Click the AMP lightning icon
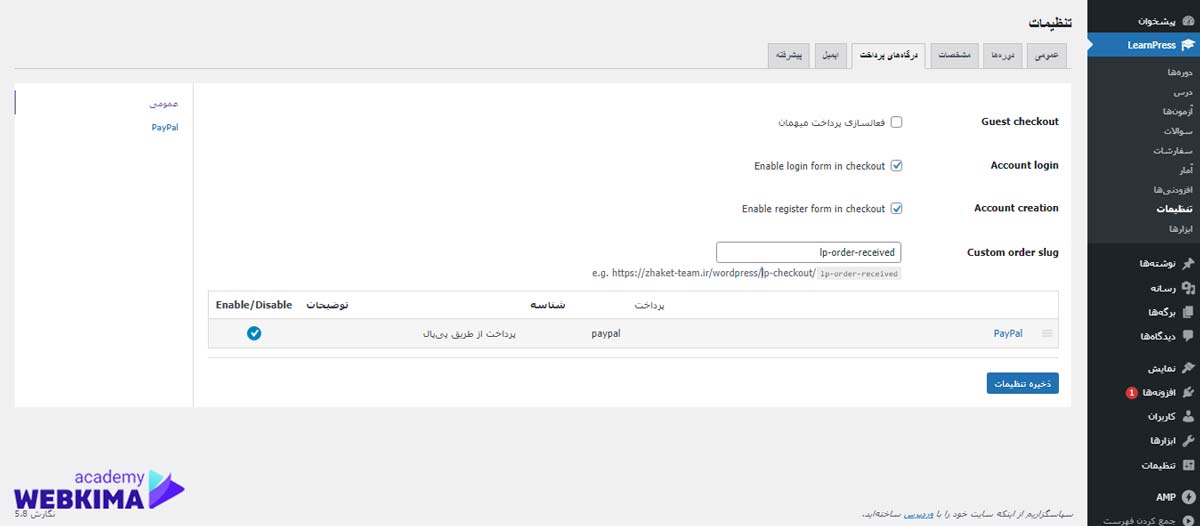 pyautogui.click(x=1187, y=496)
